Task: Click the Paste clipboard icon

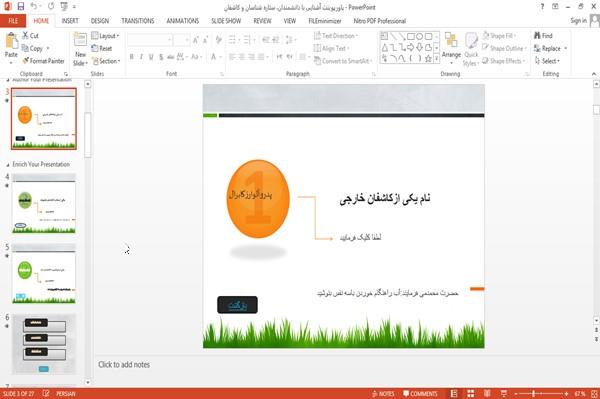Action: point(11,41)
